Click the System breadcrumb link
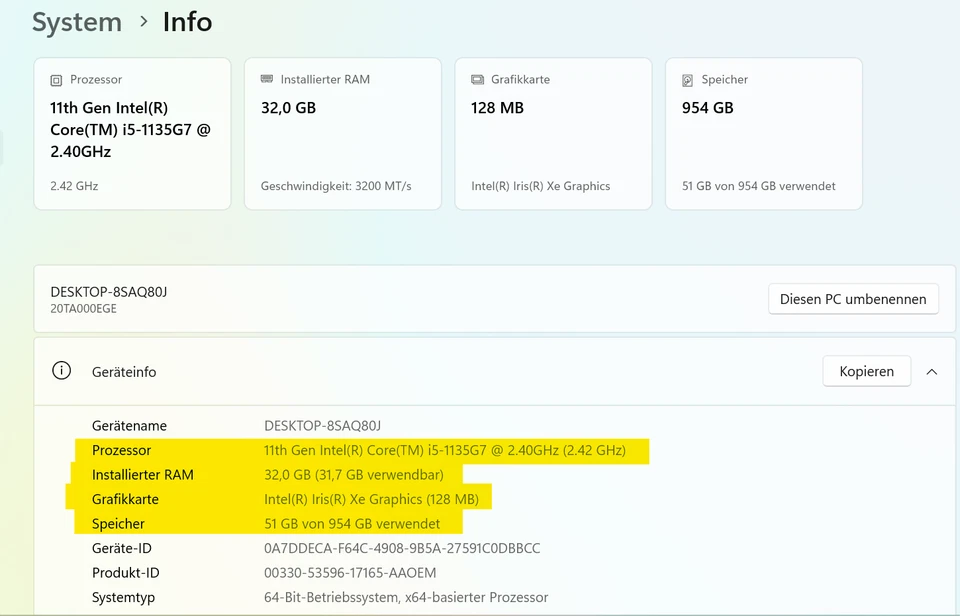The height and width of the screenshot is (616, 960). (x=77, y=22)
